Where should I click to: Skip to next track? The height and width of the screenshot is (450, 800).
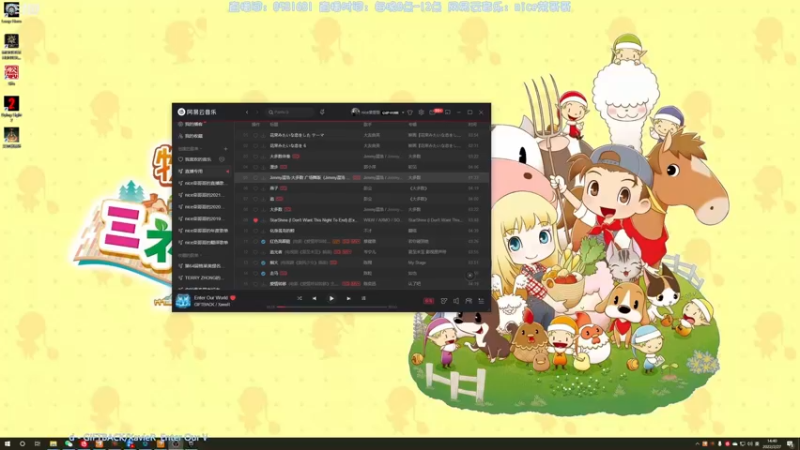tap(348, 298)
